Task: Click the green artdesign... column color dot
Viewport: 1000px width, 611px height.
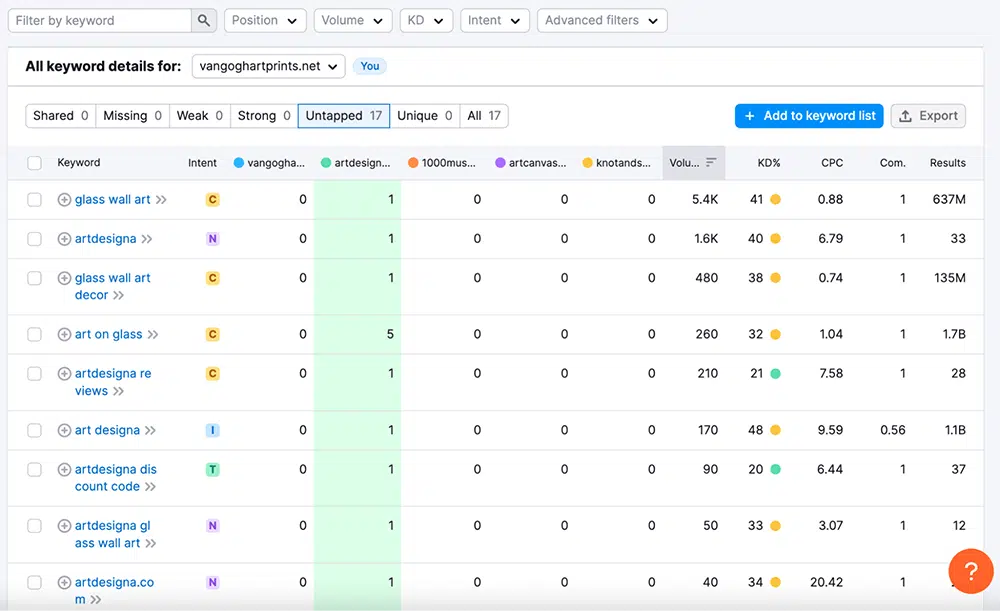Action: coord(326,163)
